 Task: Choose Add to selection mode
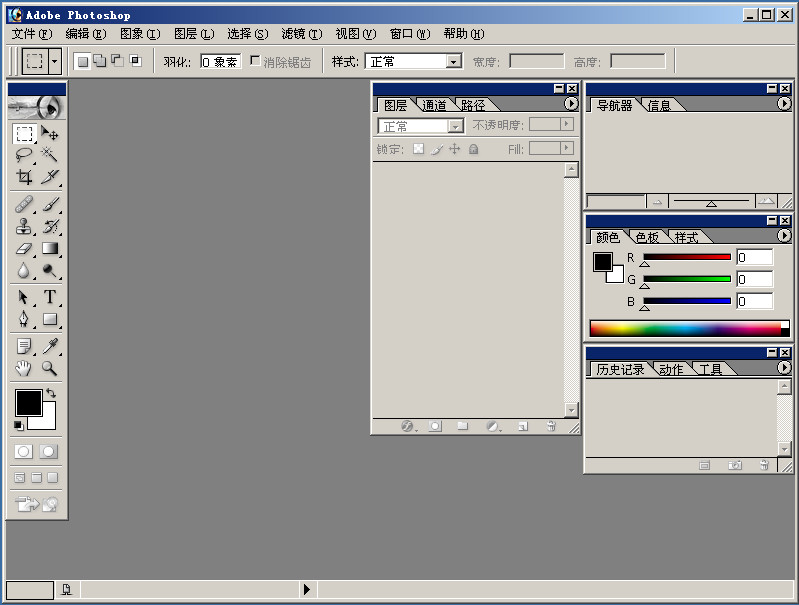100,61
